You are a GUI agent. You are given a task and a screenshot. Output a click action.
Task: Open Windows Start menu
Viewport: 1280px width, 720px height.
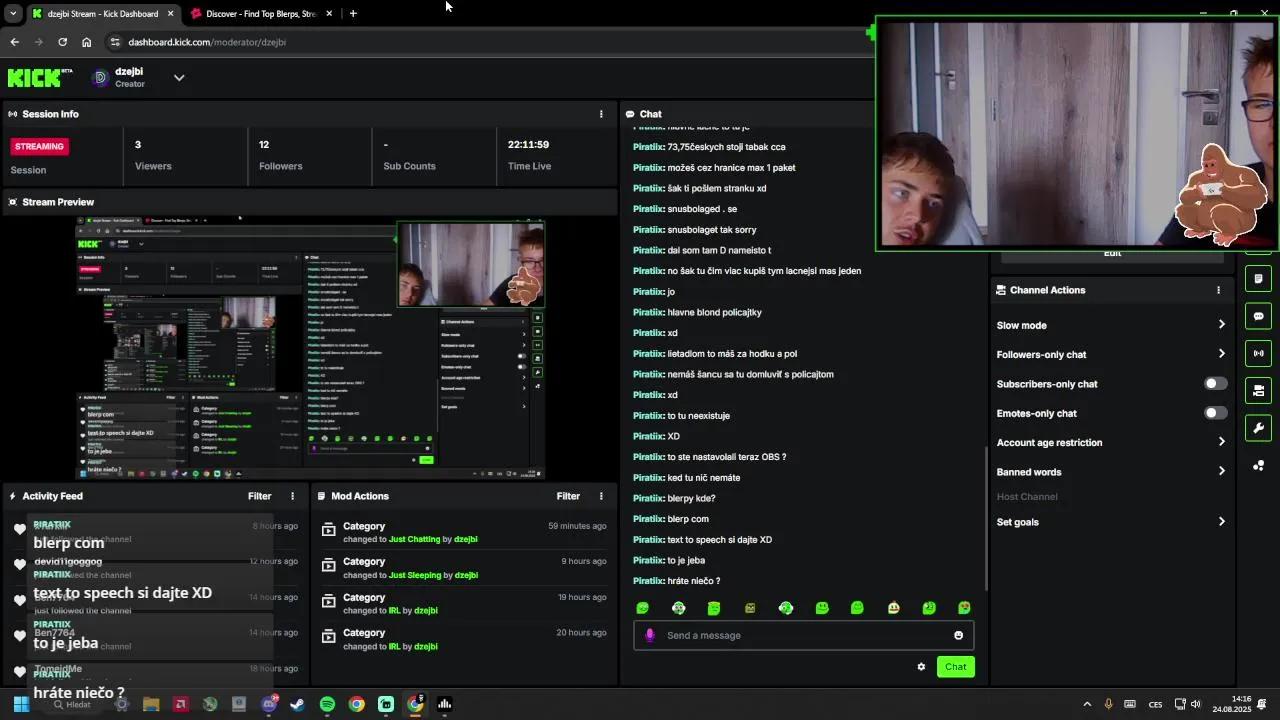coord(20,704)
